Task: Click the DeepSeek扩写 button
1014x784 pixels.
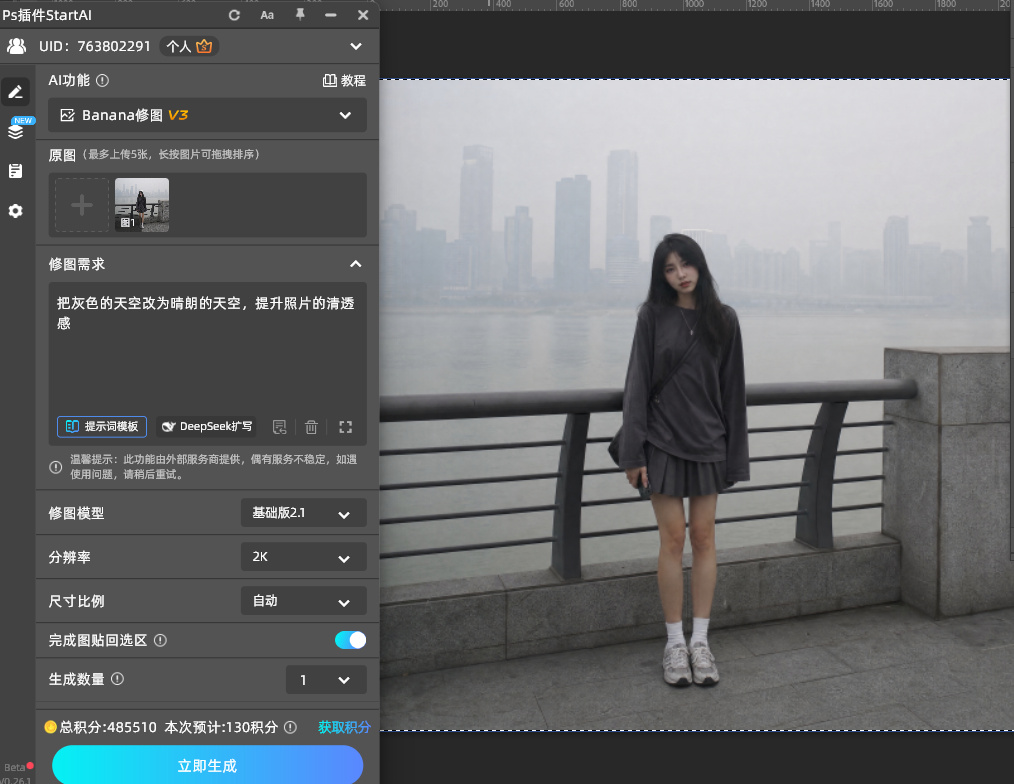Action: [206, 427]
